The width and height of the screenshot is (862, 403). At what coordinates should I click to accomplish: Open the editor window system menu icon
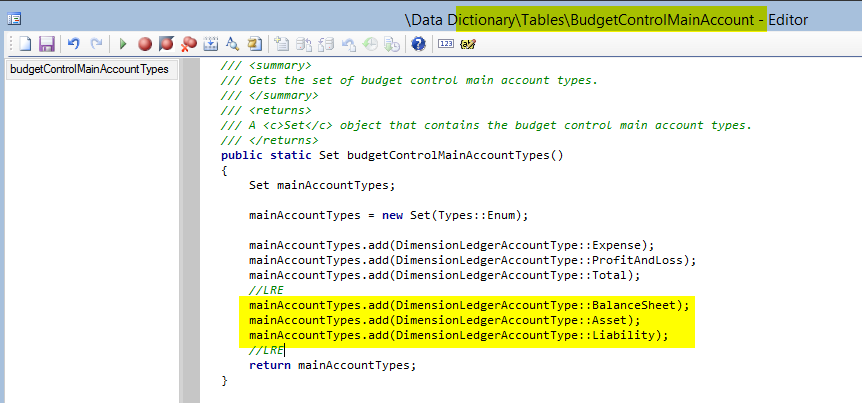tap(14, 18)
